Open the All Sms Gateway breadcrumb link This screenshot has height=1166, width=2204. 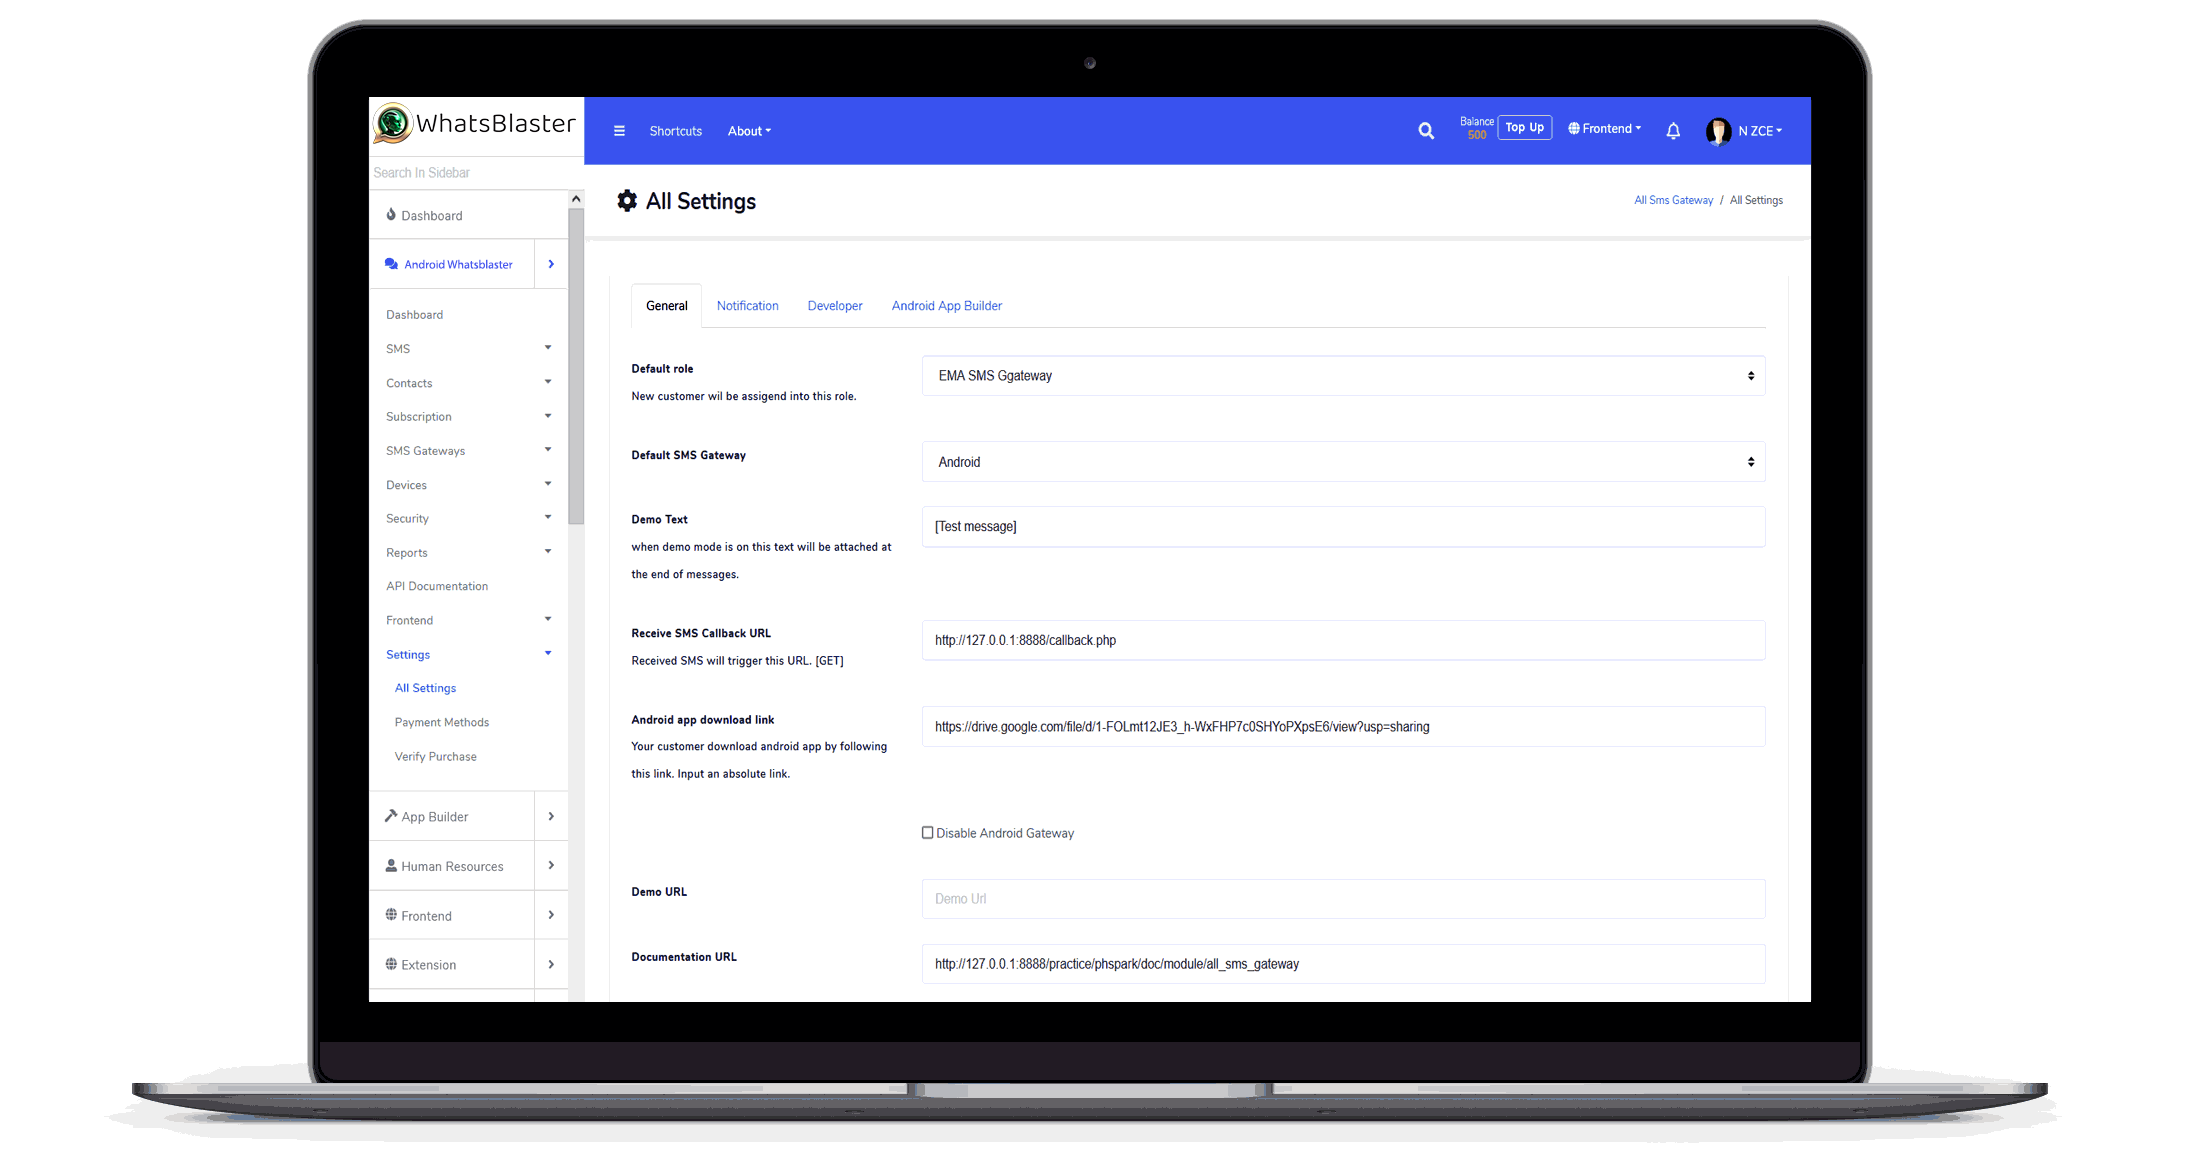point(1673,201)
